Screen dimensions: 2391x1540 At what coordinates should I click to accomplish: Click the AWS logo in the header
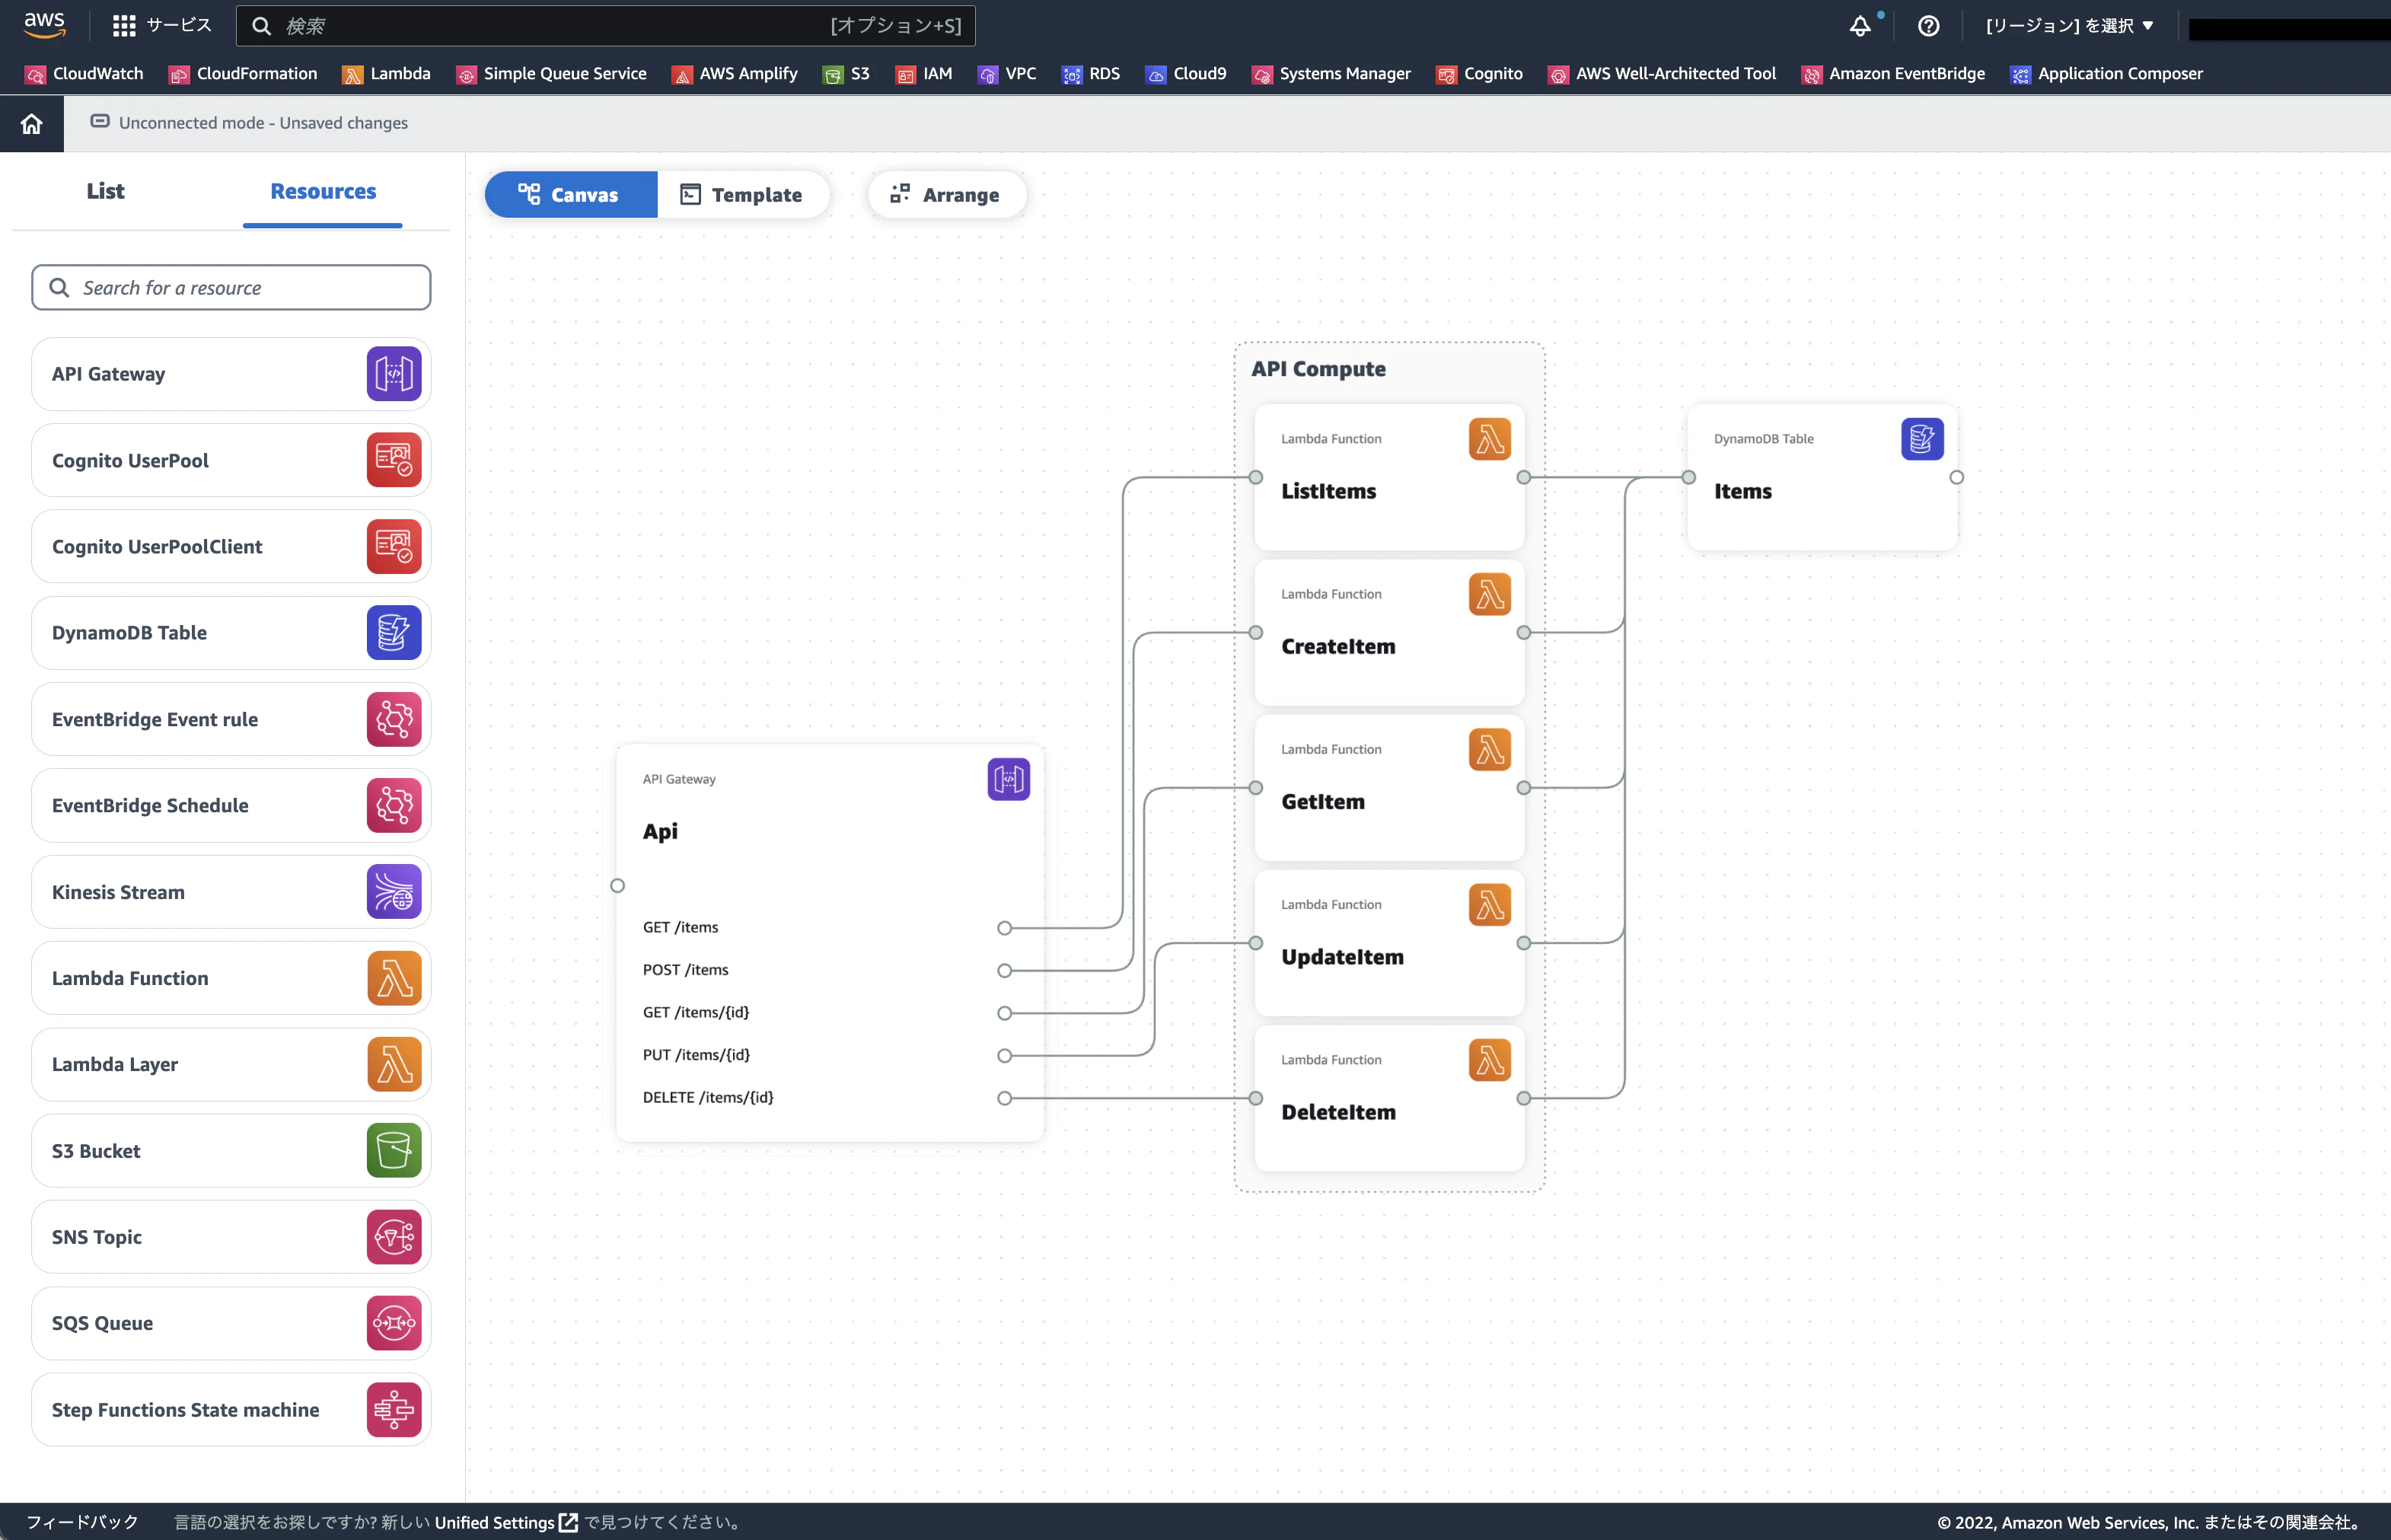[45, 25]
